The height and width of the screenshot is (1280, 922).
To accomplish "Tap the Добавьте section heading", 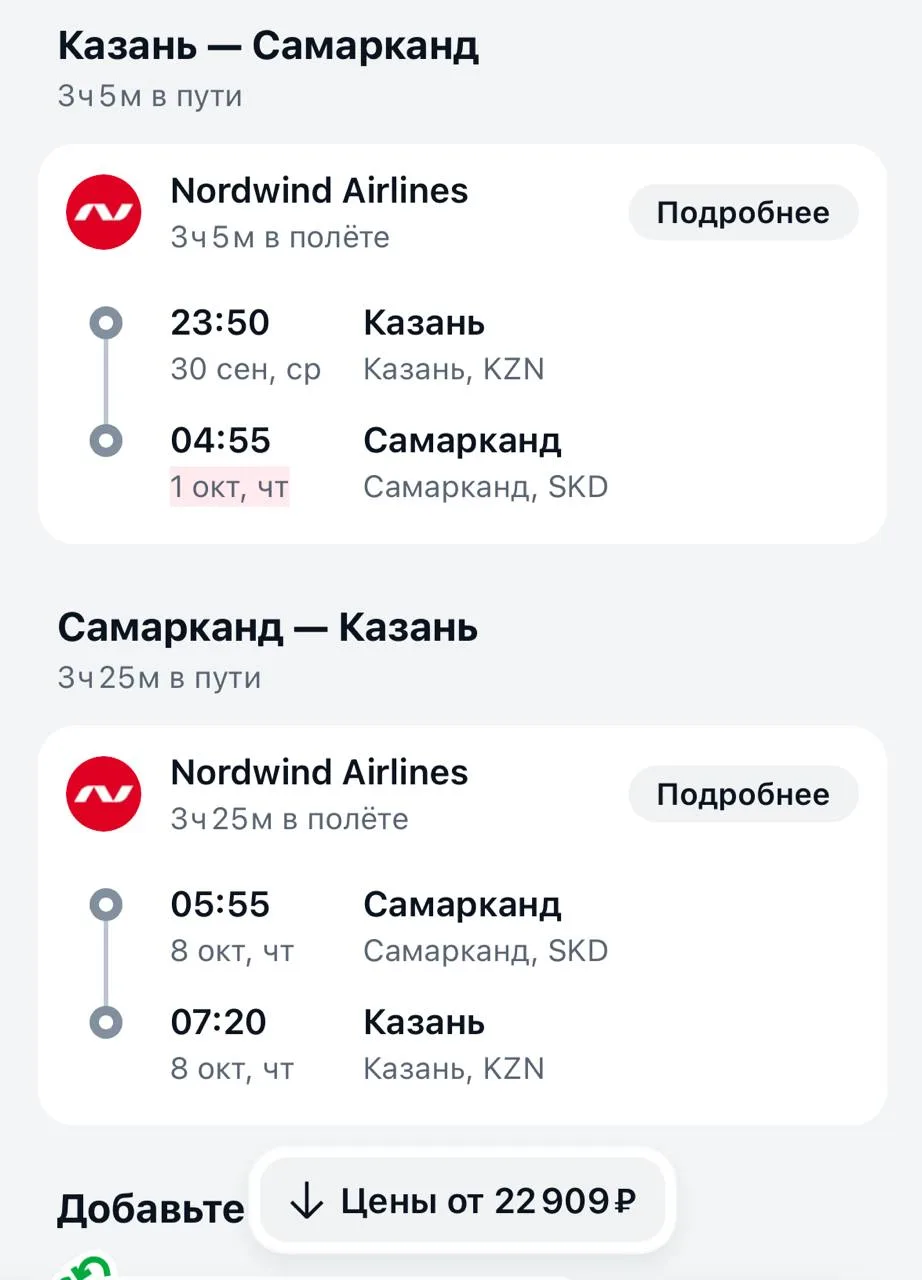I will (151, 1209).
